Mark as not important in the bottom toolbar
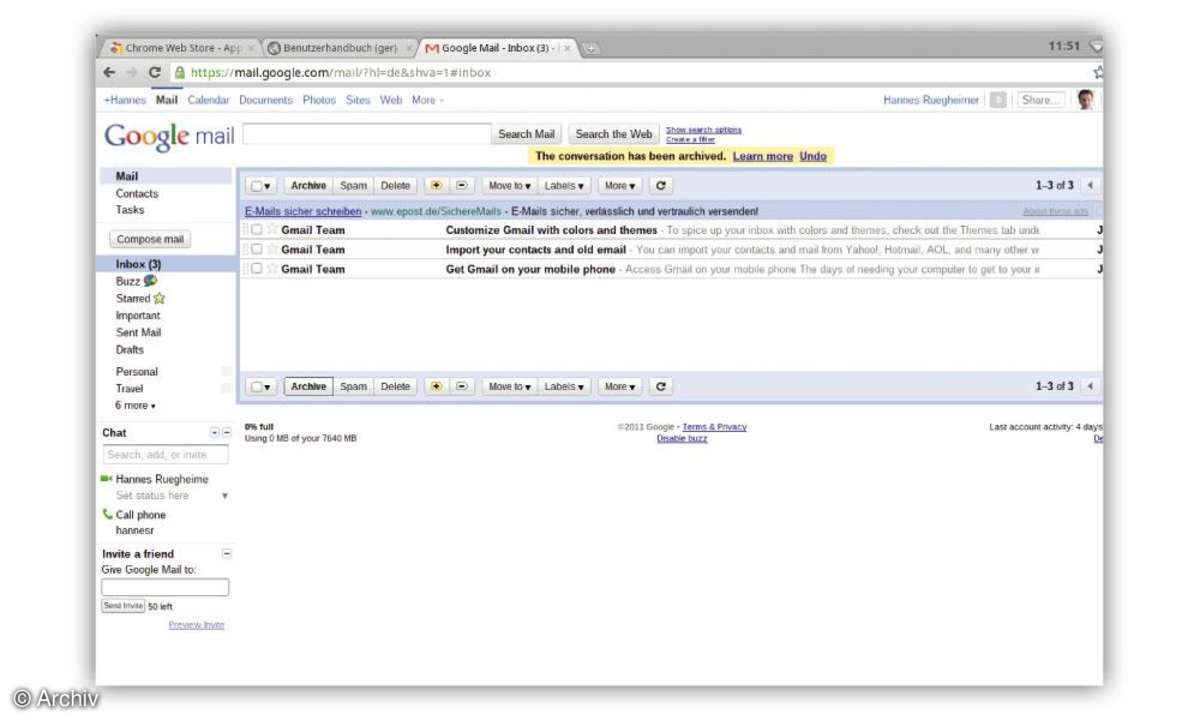This screenshot has height=720, width=1200. click(461, 387)
